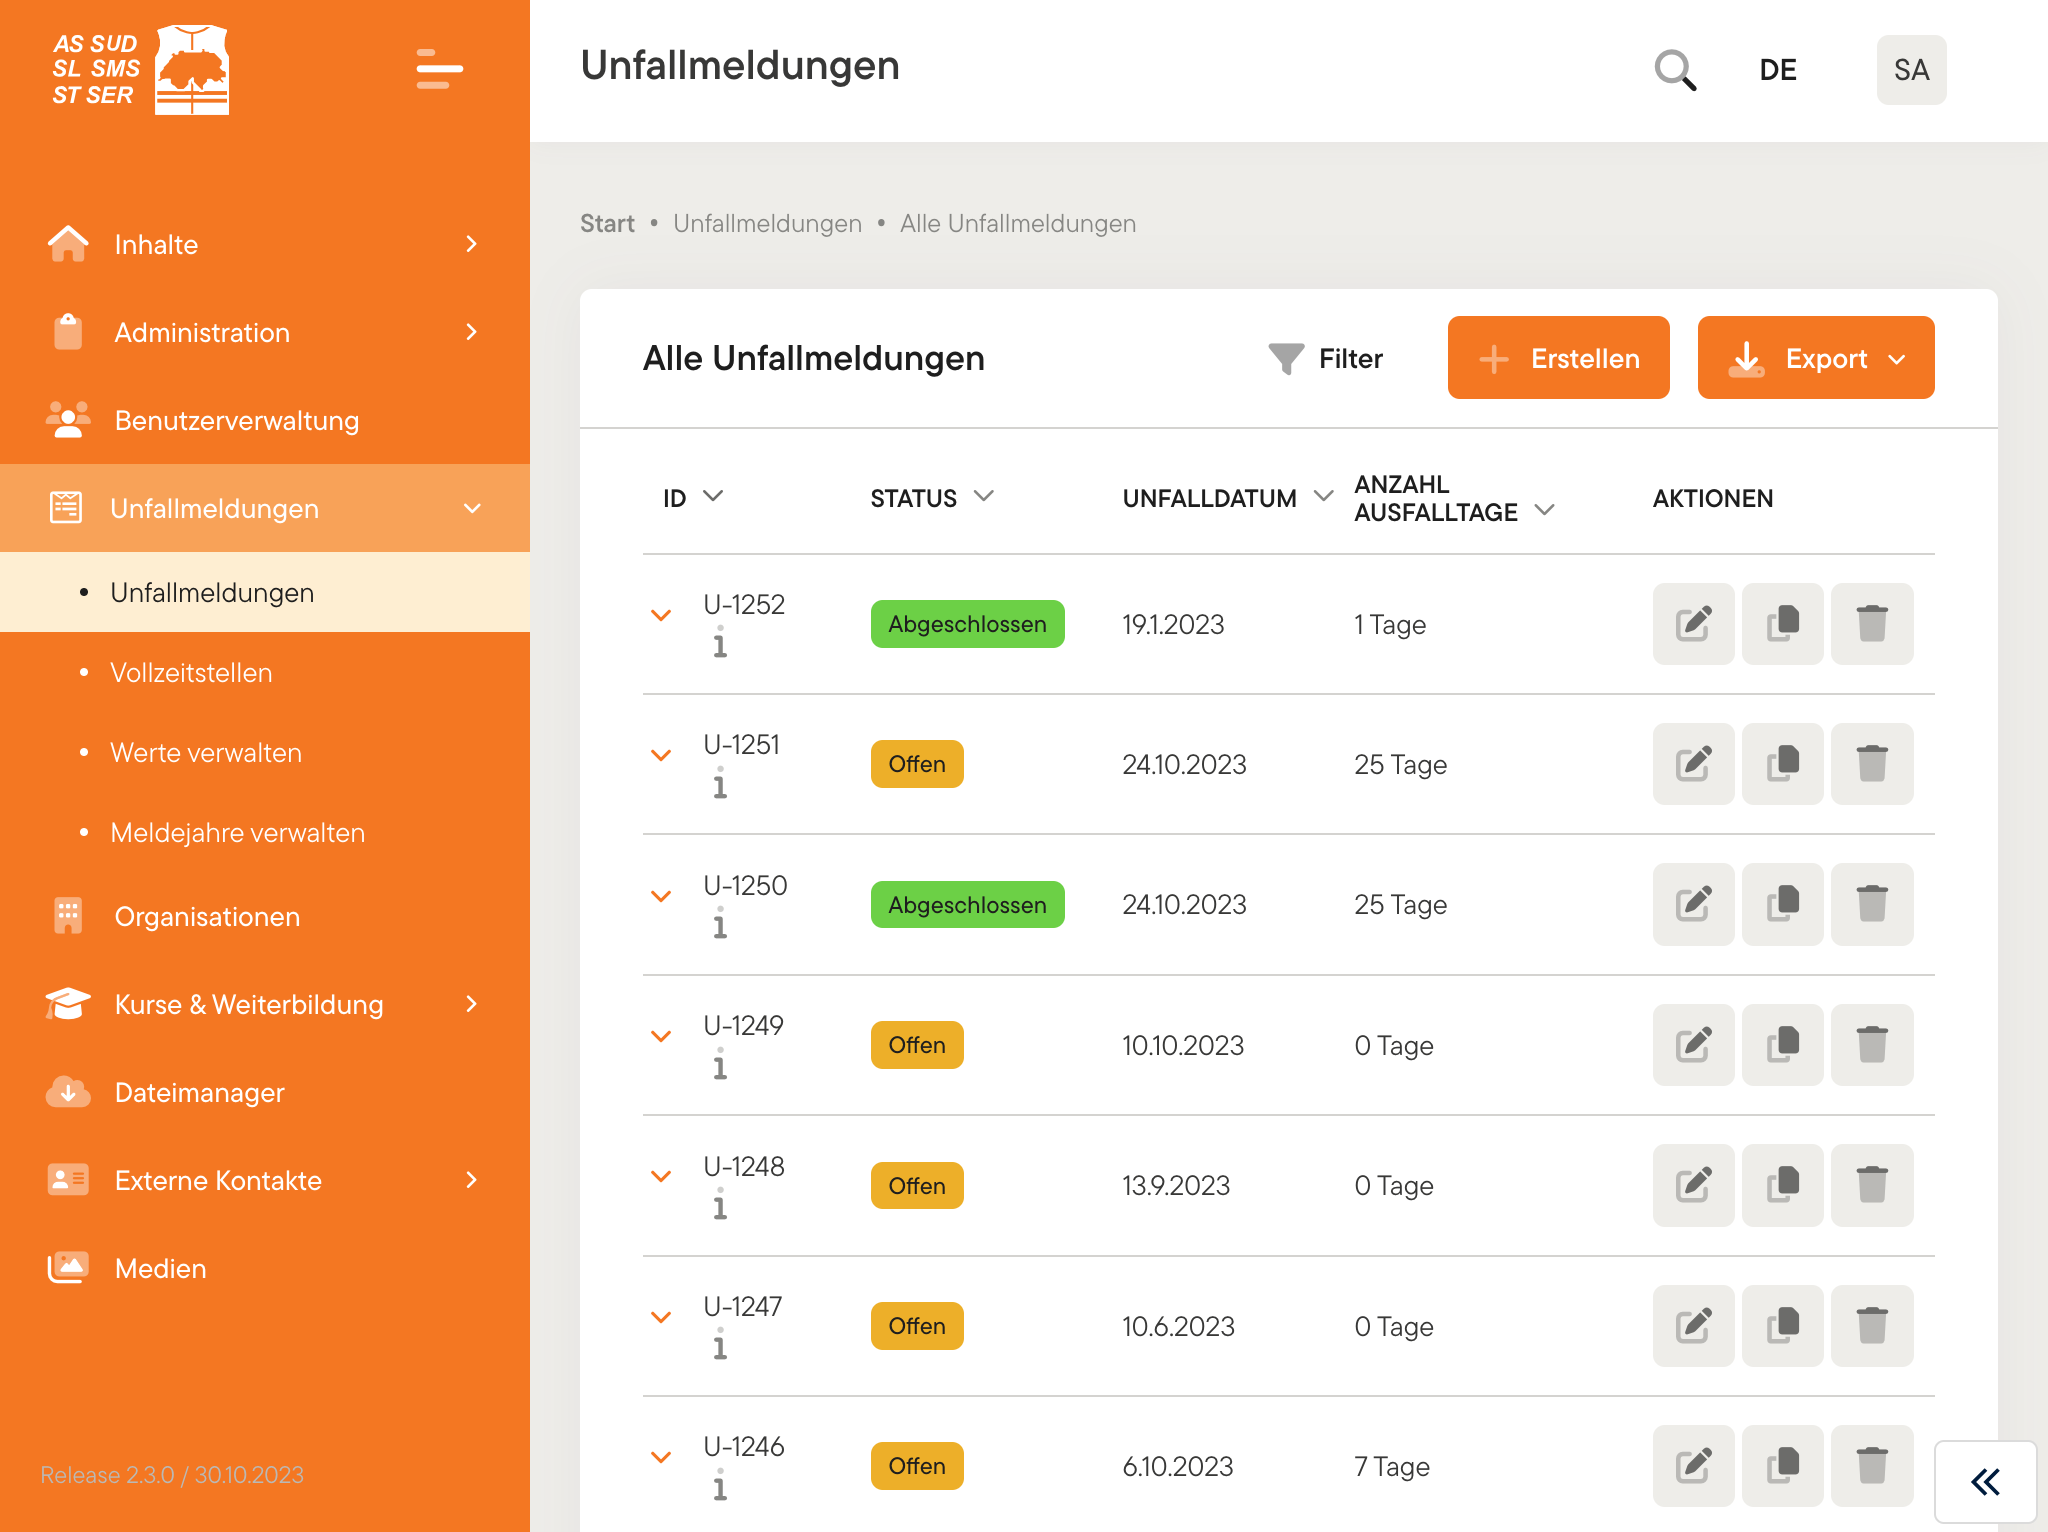
Task: Go to Dateimanager
Action: coord(199,1093)
